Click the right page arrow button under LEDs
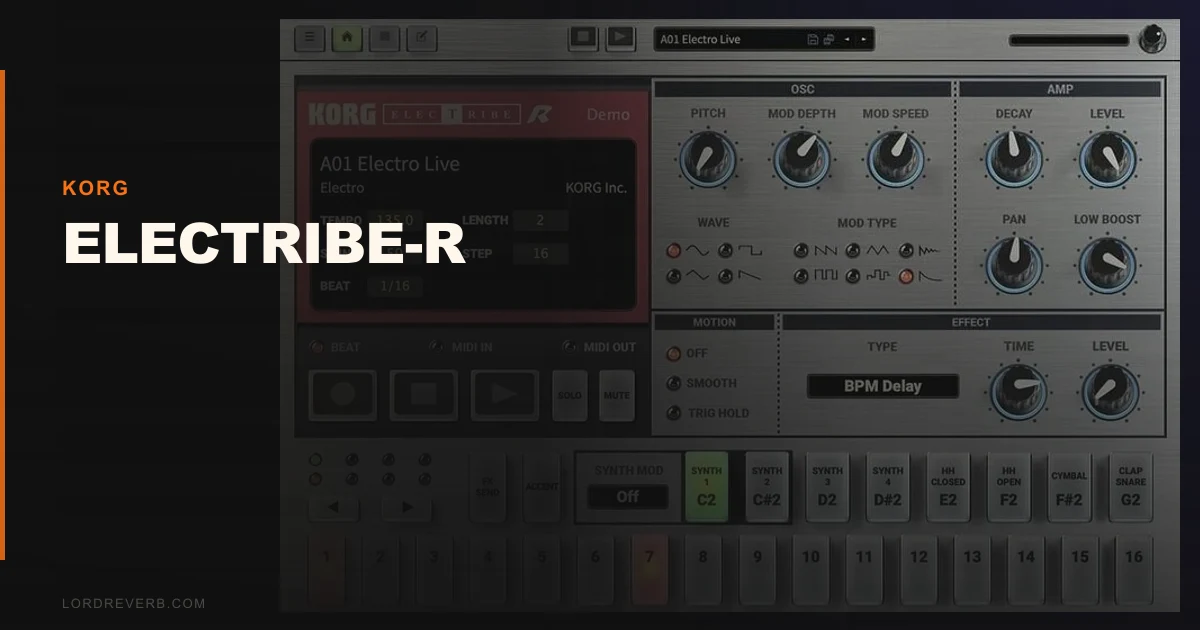 pos(407,507)
